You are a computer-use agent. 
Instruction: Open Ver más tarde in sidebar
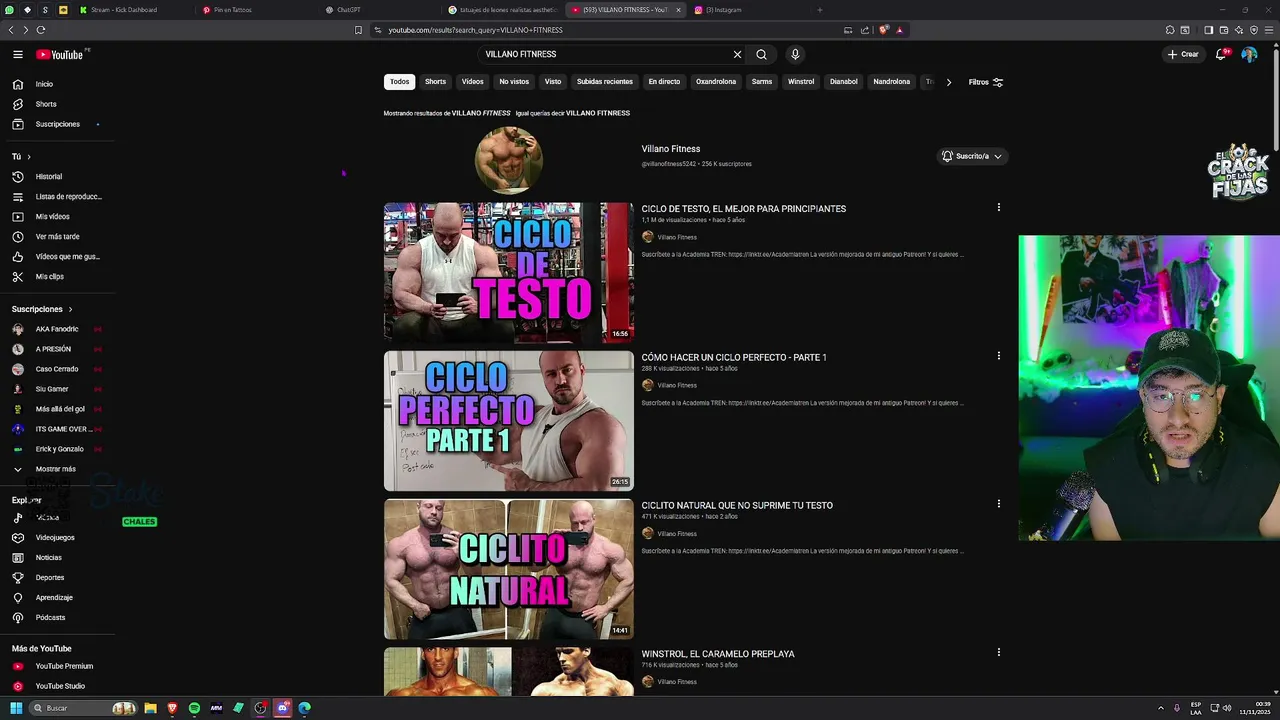pyautogui.click(x=58, y=236)
